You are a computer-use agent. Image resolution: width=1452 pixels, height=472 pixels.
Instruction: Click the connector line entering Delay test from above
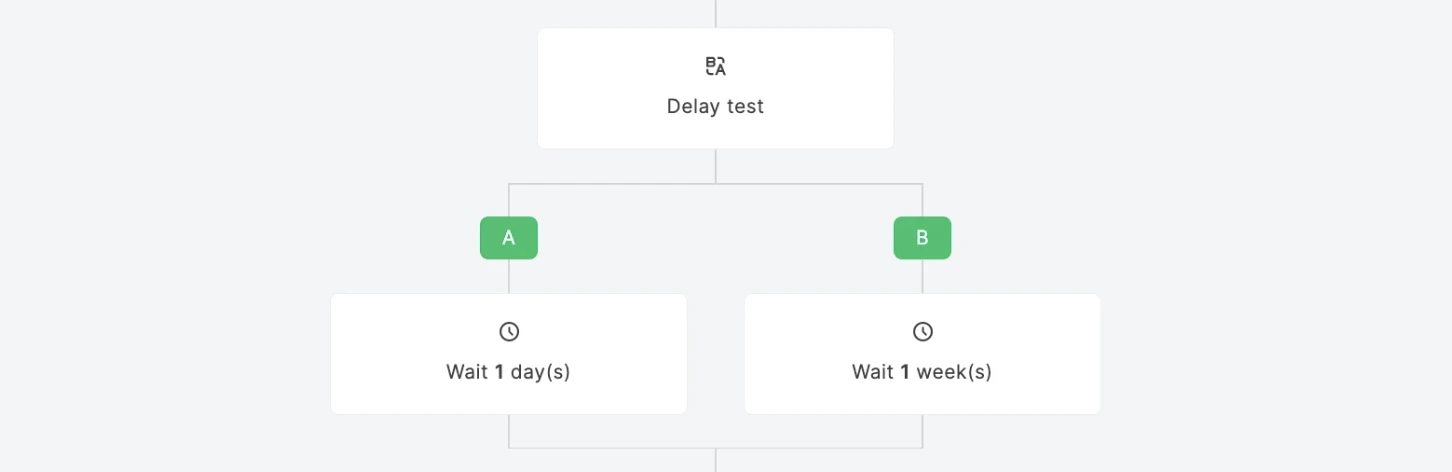716,13
